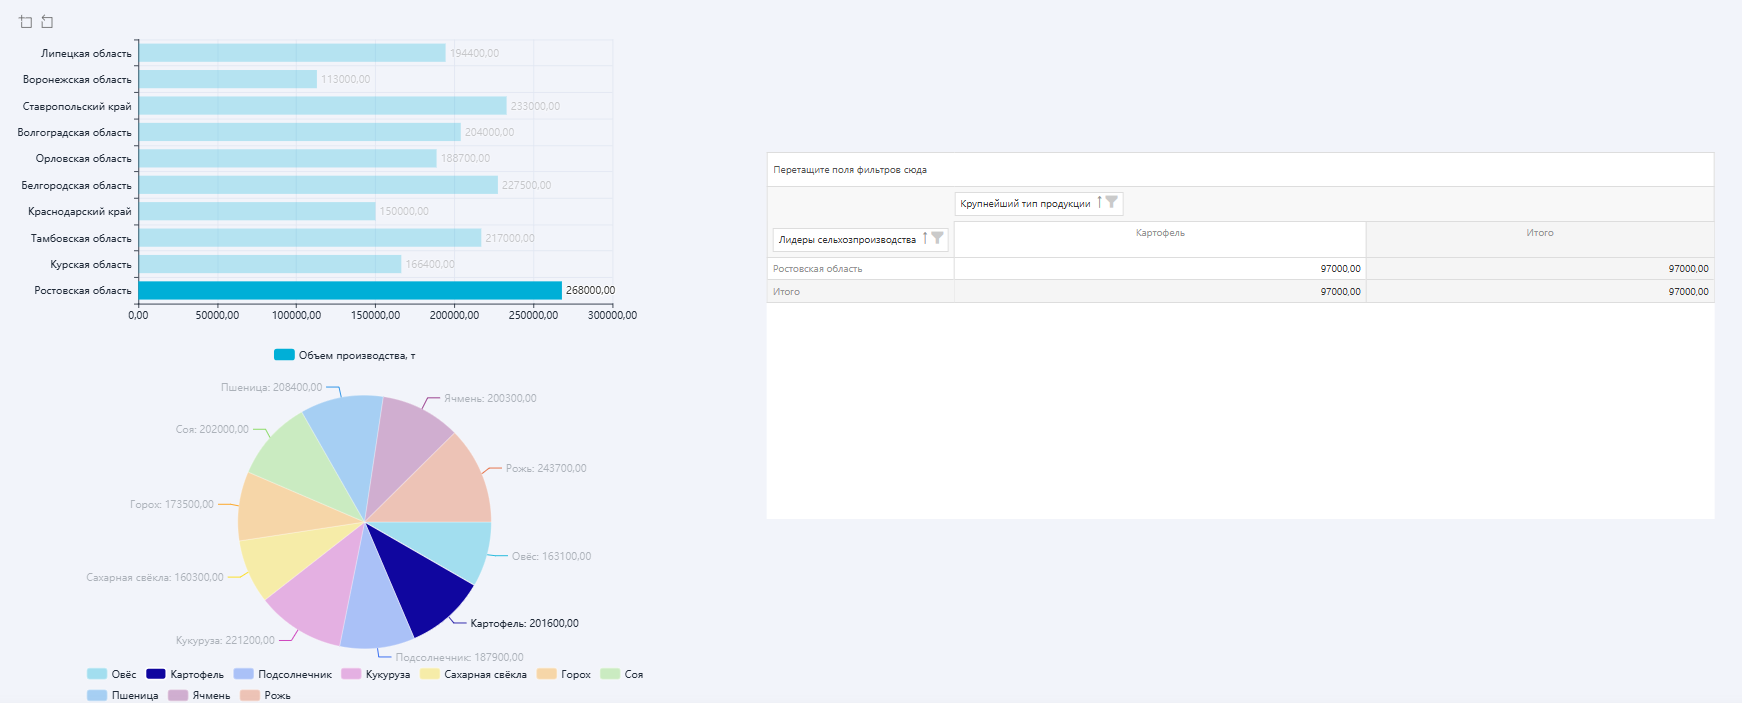Click filter funnel on Лидеры сельхозпроизводства
The height and width of the screenshot is (703, 1742).
937,238
